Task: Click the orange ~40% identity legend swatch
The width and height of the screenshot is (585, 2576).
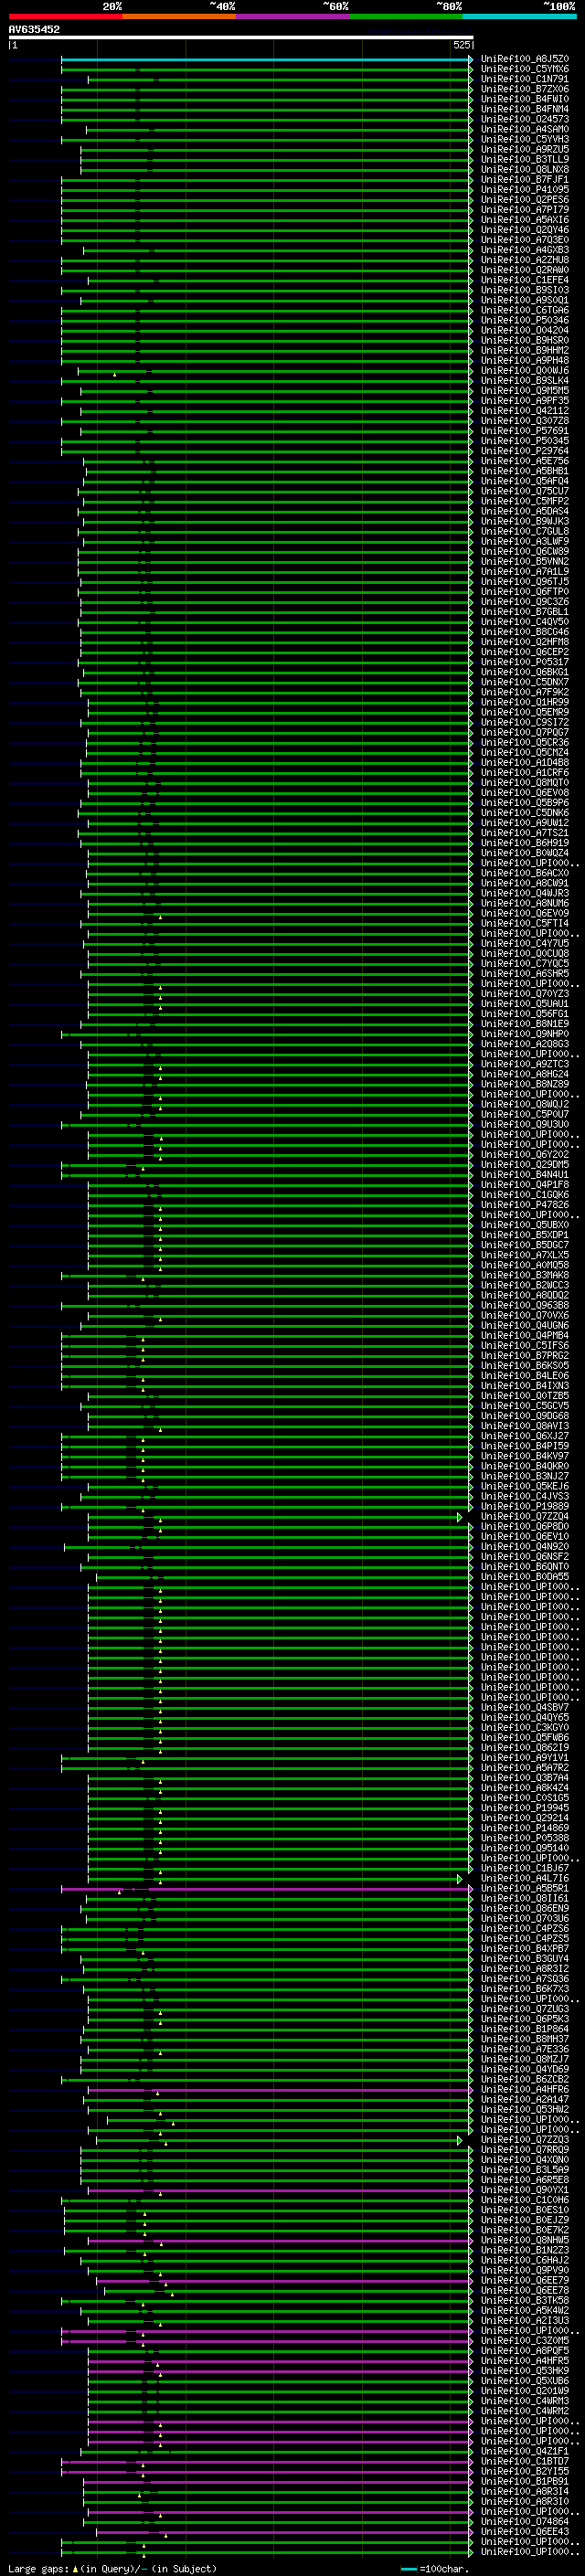Action: click(179, 17)
